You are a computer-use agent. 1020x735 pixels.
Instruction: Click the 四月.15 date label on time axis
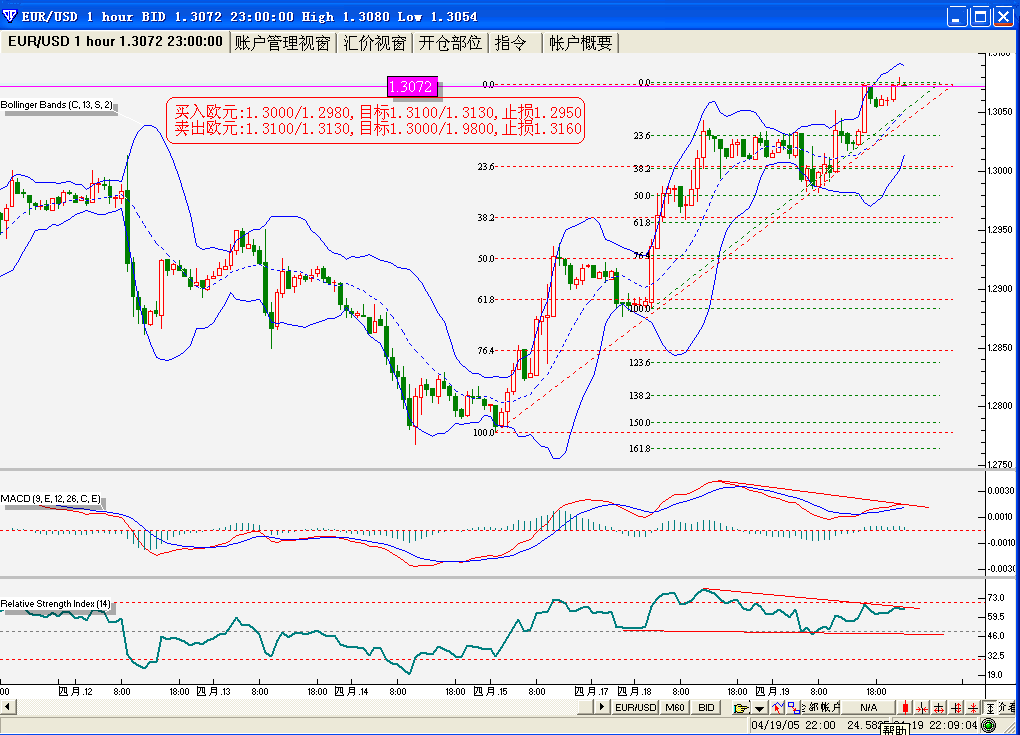point(490,691)
